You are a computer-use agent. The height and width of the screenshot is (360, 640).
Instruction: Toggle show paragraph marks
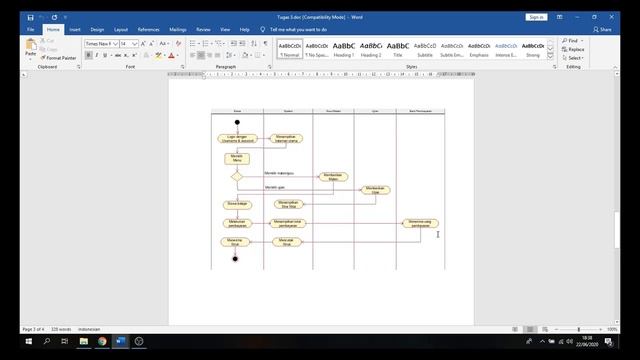(266, 43)
